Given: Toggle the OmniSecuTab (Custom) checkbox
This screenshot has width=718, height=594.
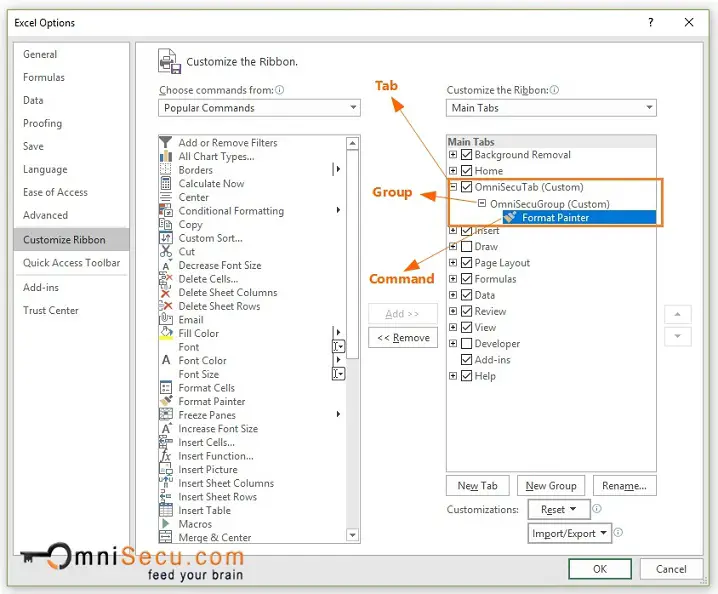Looking at the screenshot, I should coord(466,187).
